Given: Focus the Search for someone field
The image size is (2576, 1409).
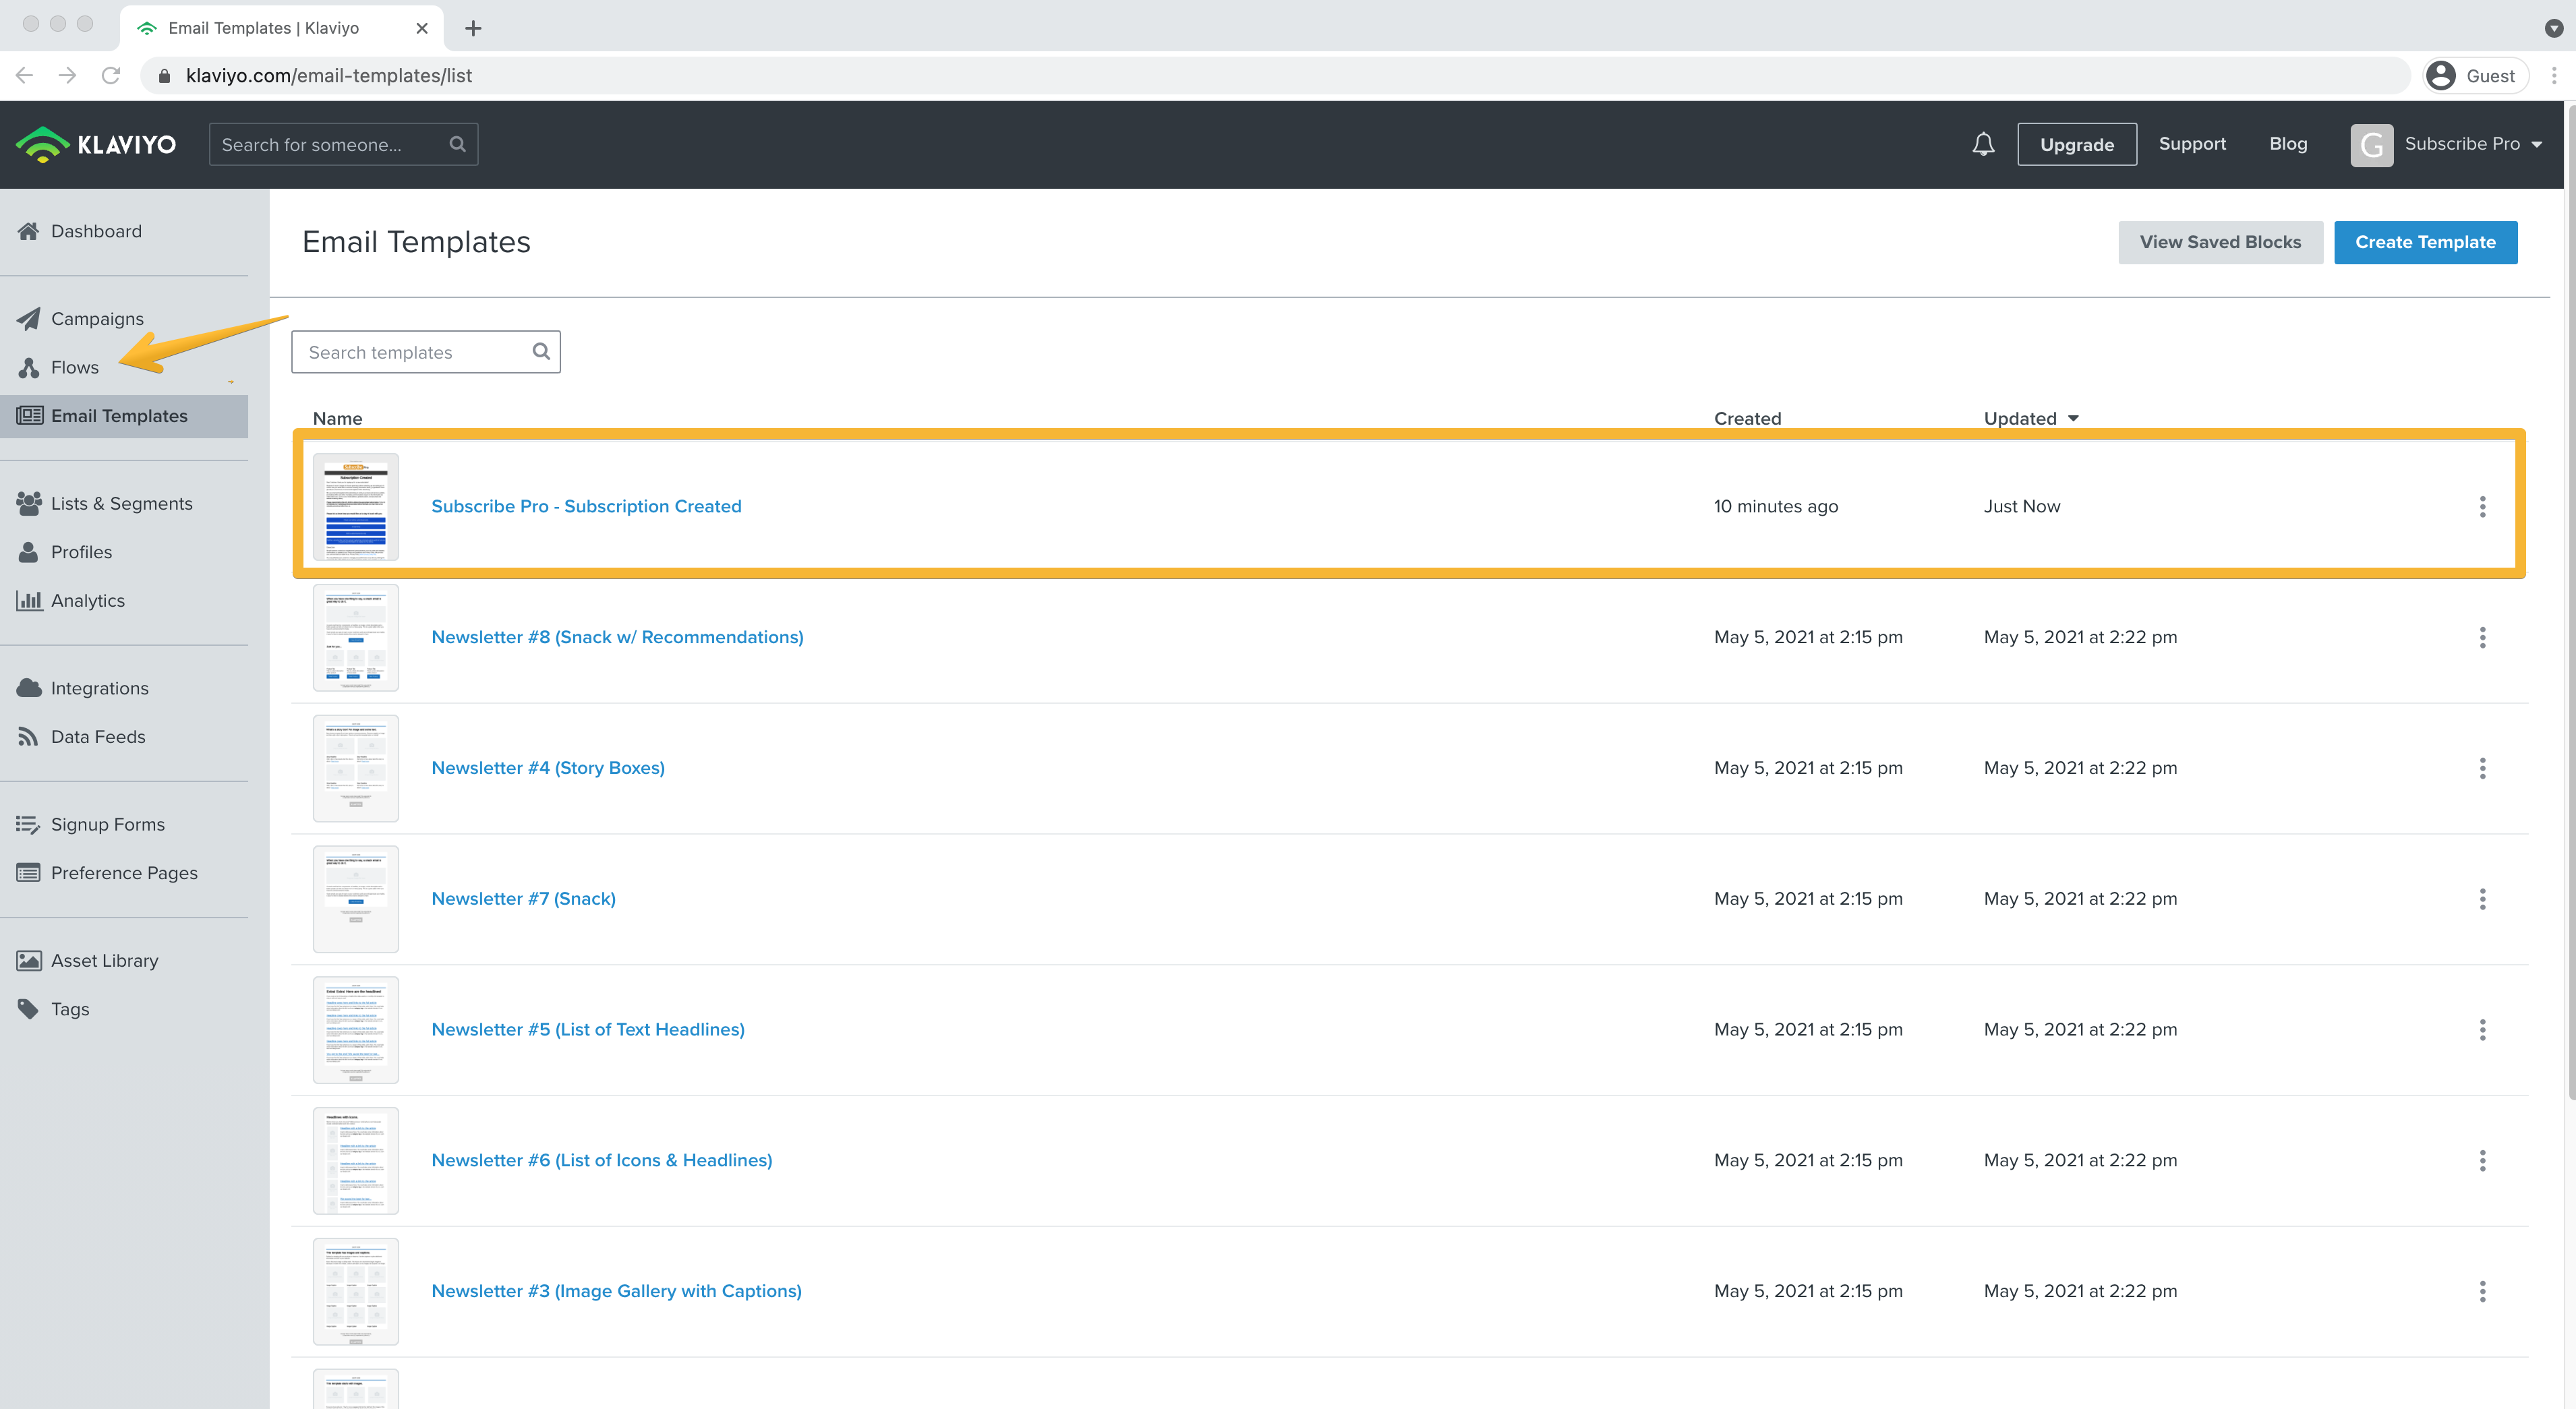Looking at the screenshot, I should click(x=343, y=144).
